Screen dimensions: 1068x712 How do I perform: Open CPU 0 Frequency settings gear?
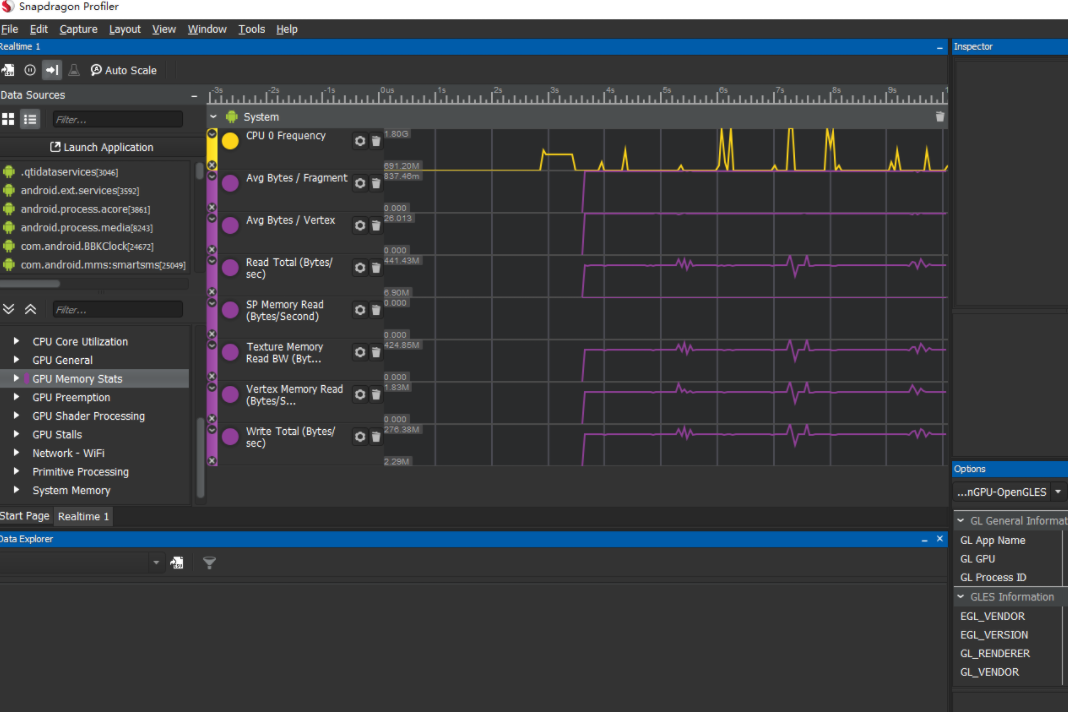pos(360,141)
